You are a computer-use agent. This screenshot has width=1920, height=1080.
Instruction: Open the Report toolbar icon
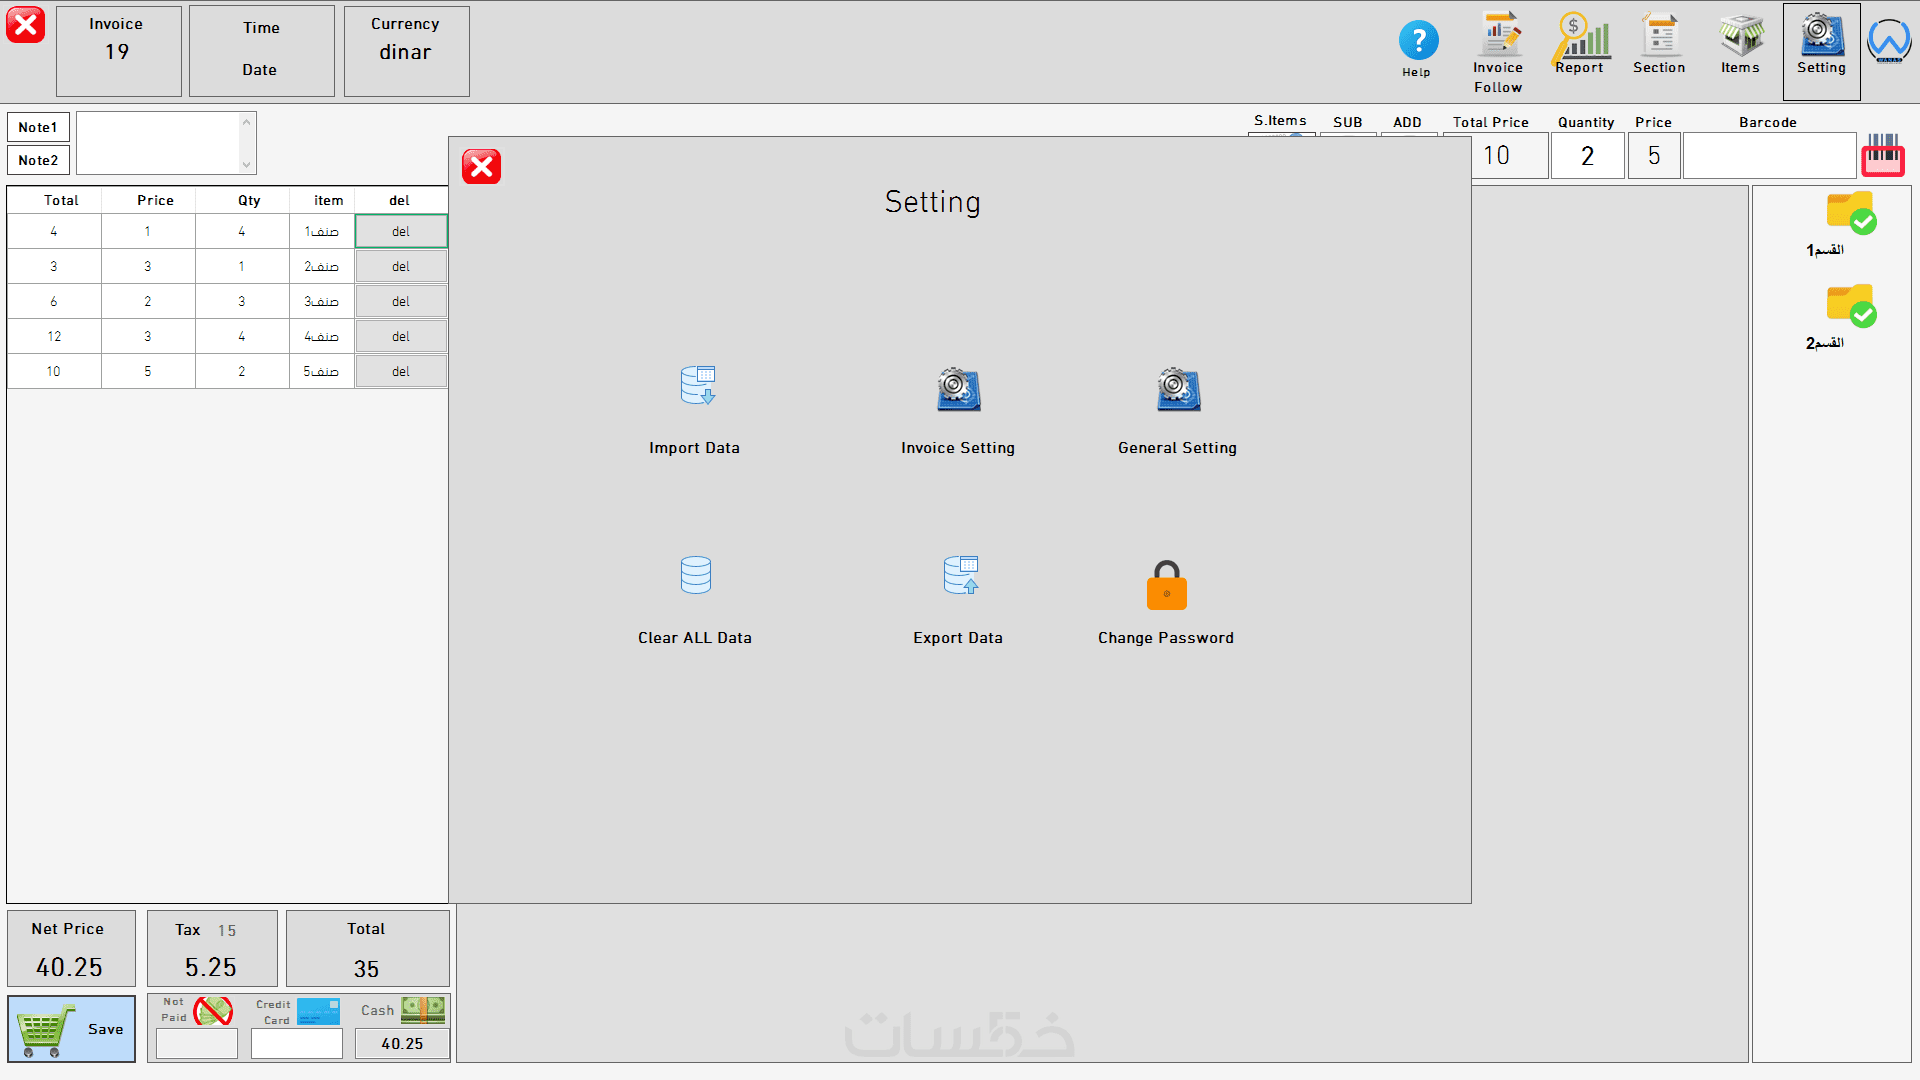coord(1580,38)
